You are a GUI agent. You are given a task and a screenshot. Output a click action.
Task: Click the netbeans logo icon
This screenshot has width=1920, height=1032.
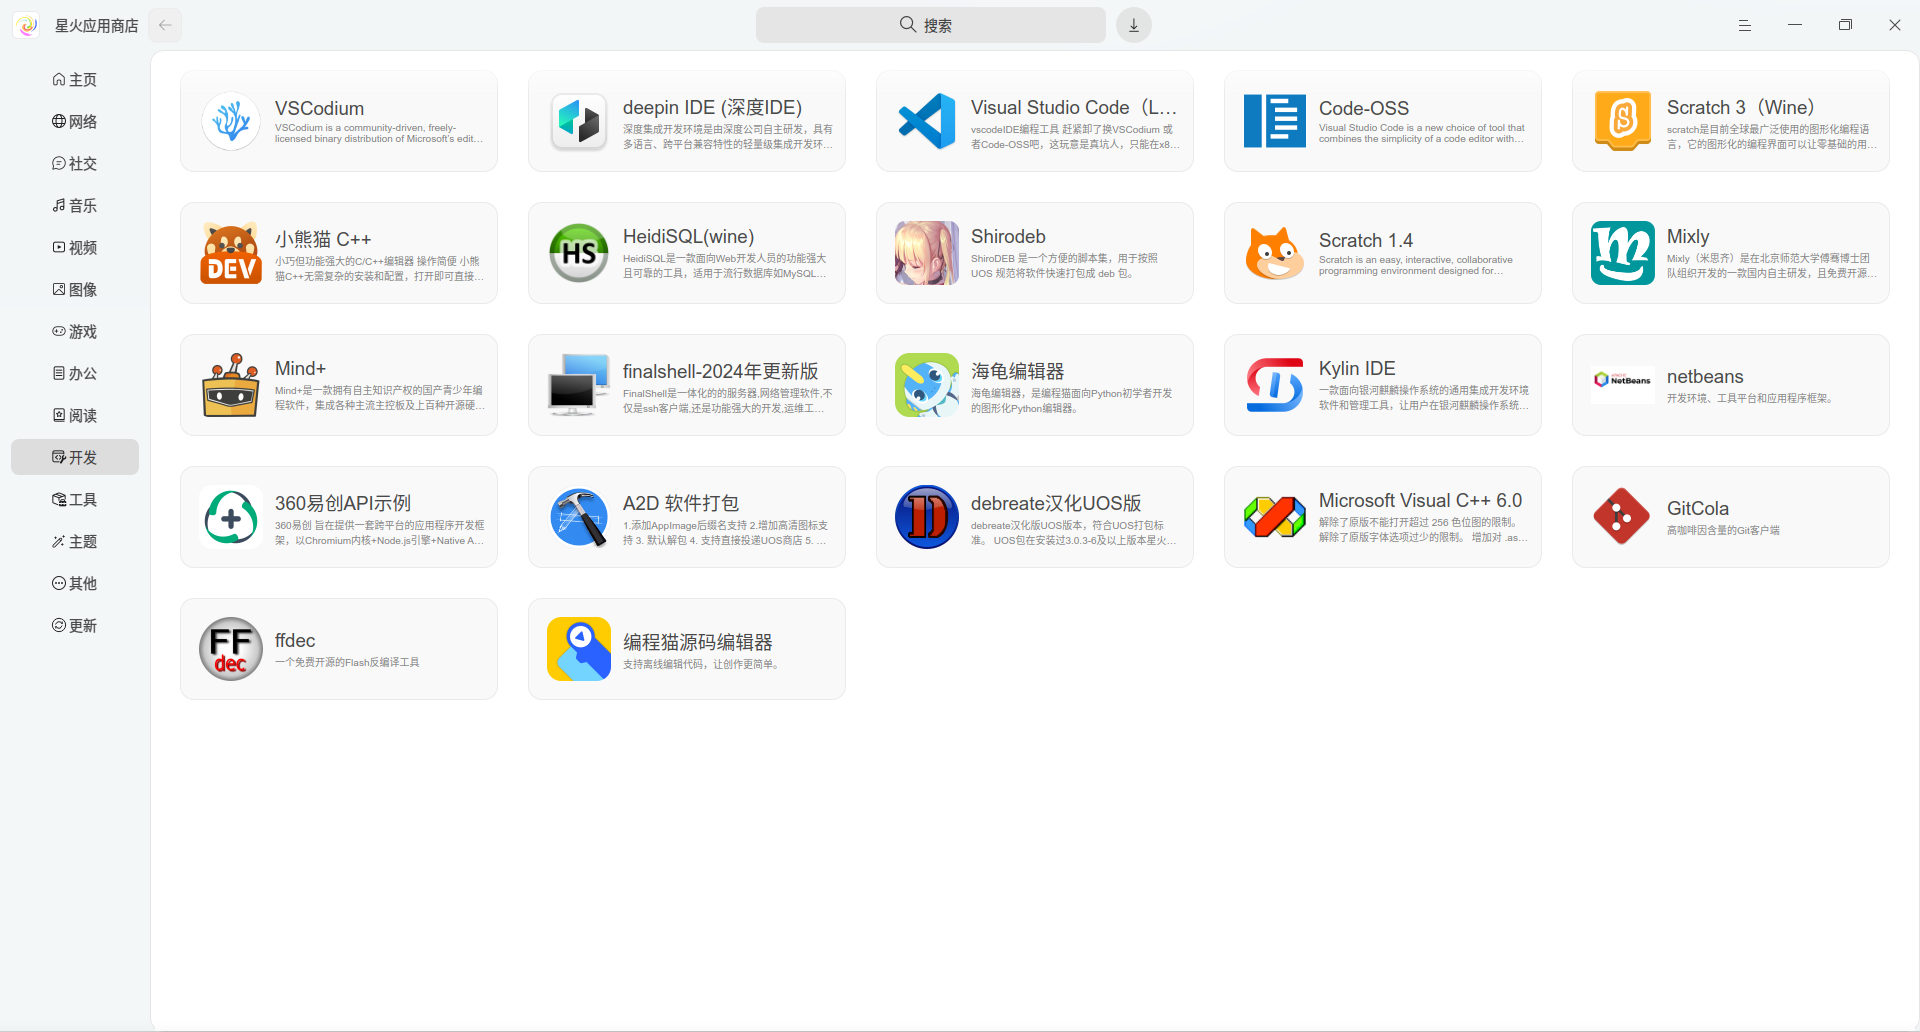(1623, 385)
